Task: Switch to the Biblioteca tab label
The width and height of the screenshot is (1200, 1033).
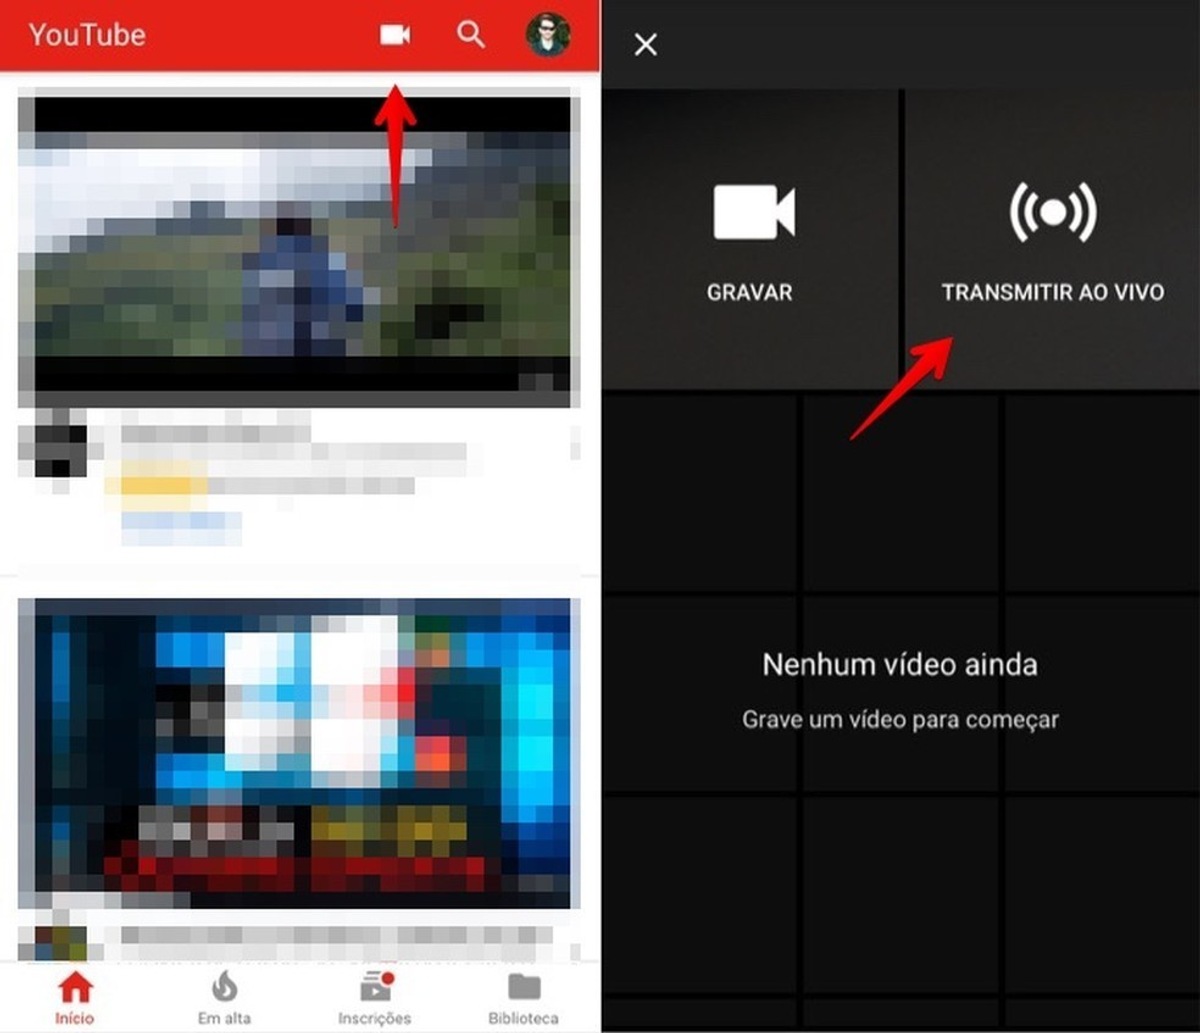Action: pos(524,1019)
